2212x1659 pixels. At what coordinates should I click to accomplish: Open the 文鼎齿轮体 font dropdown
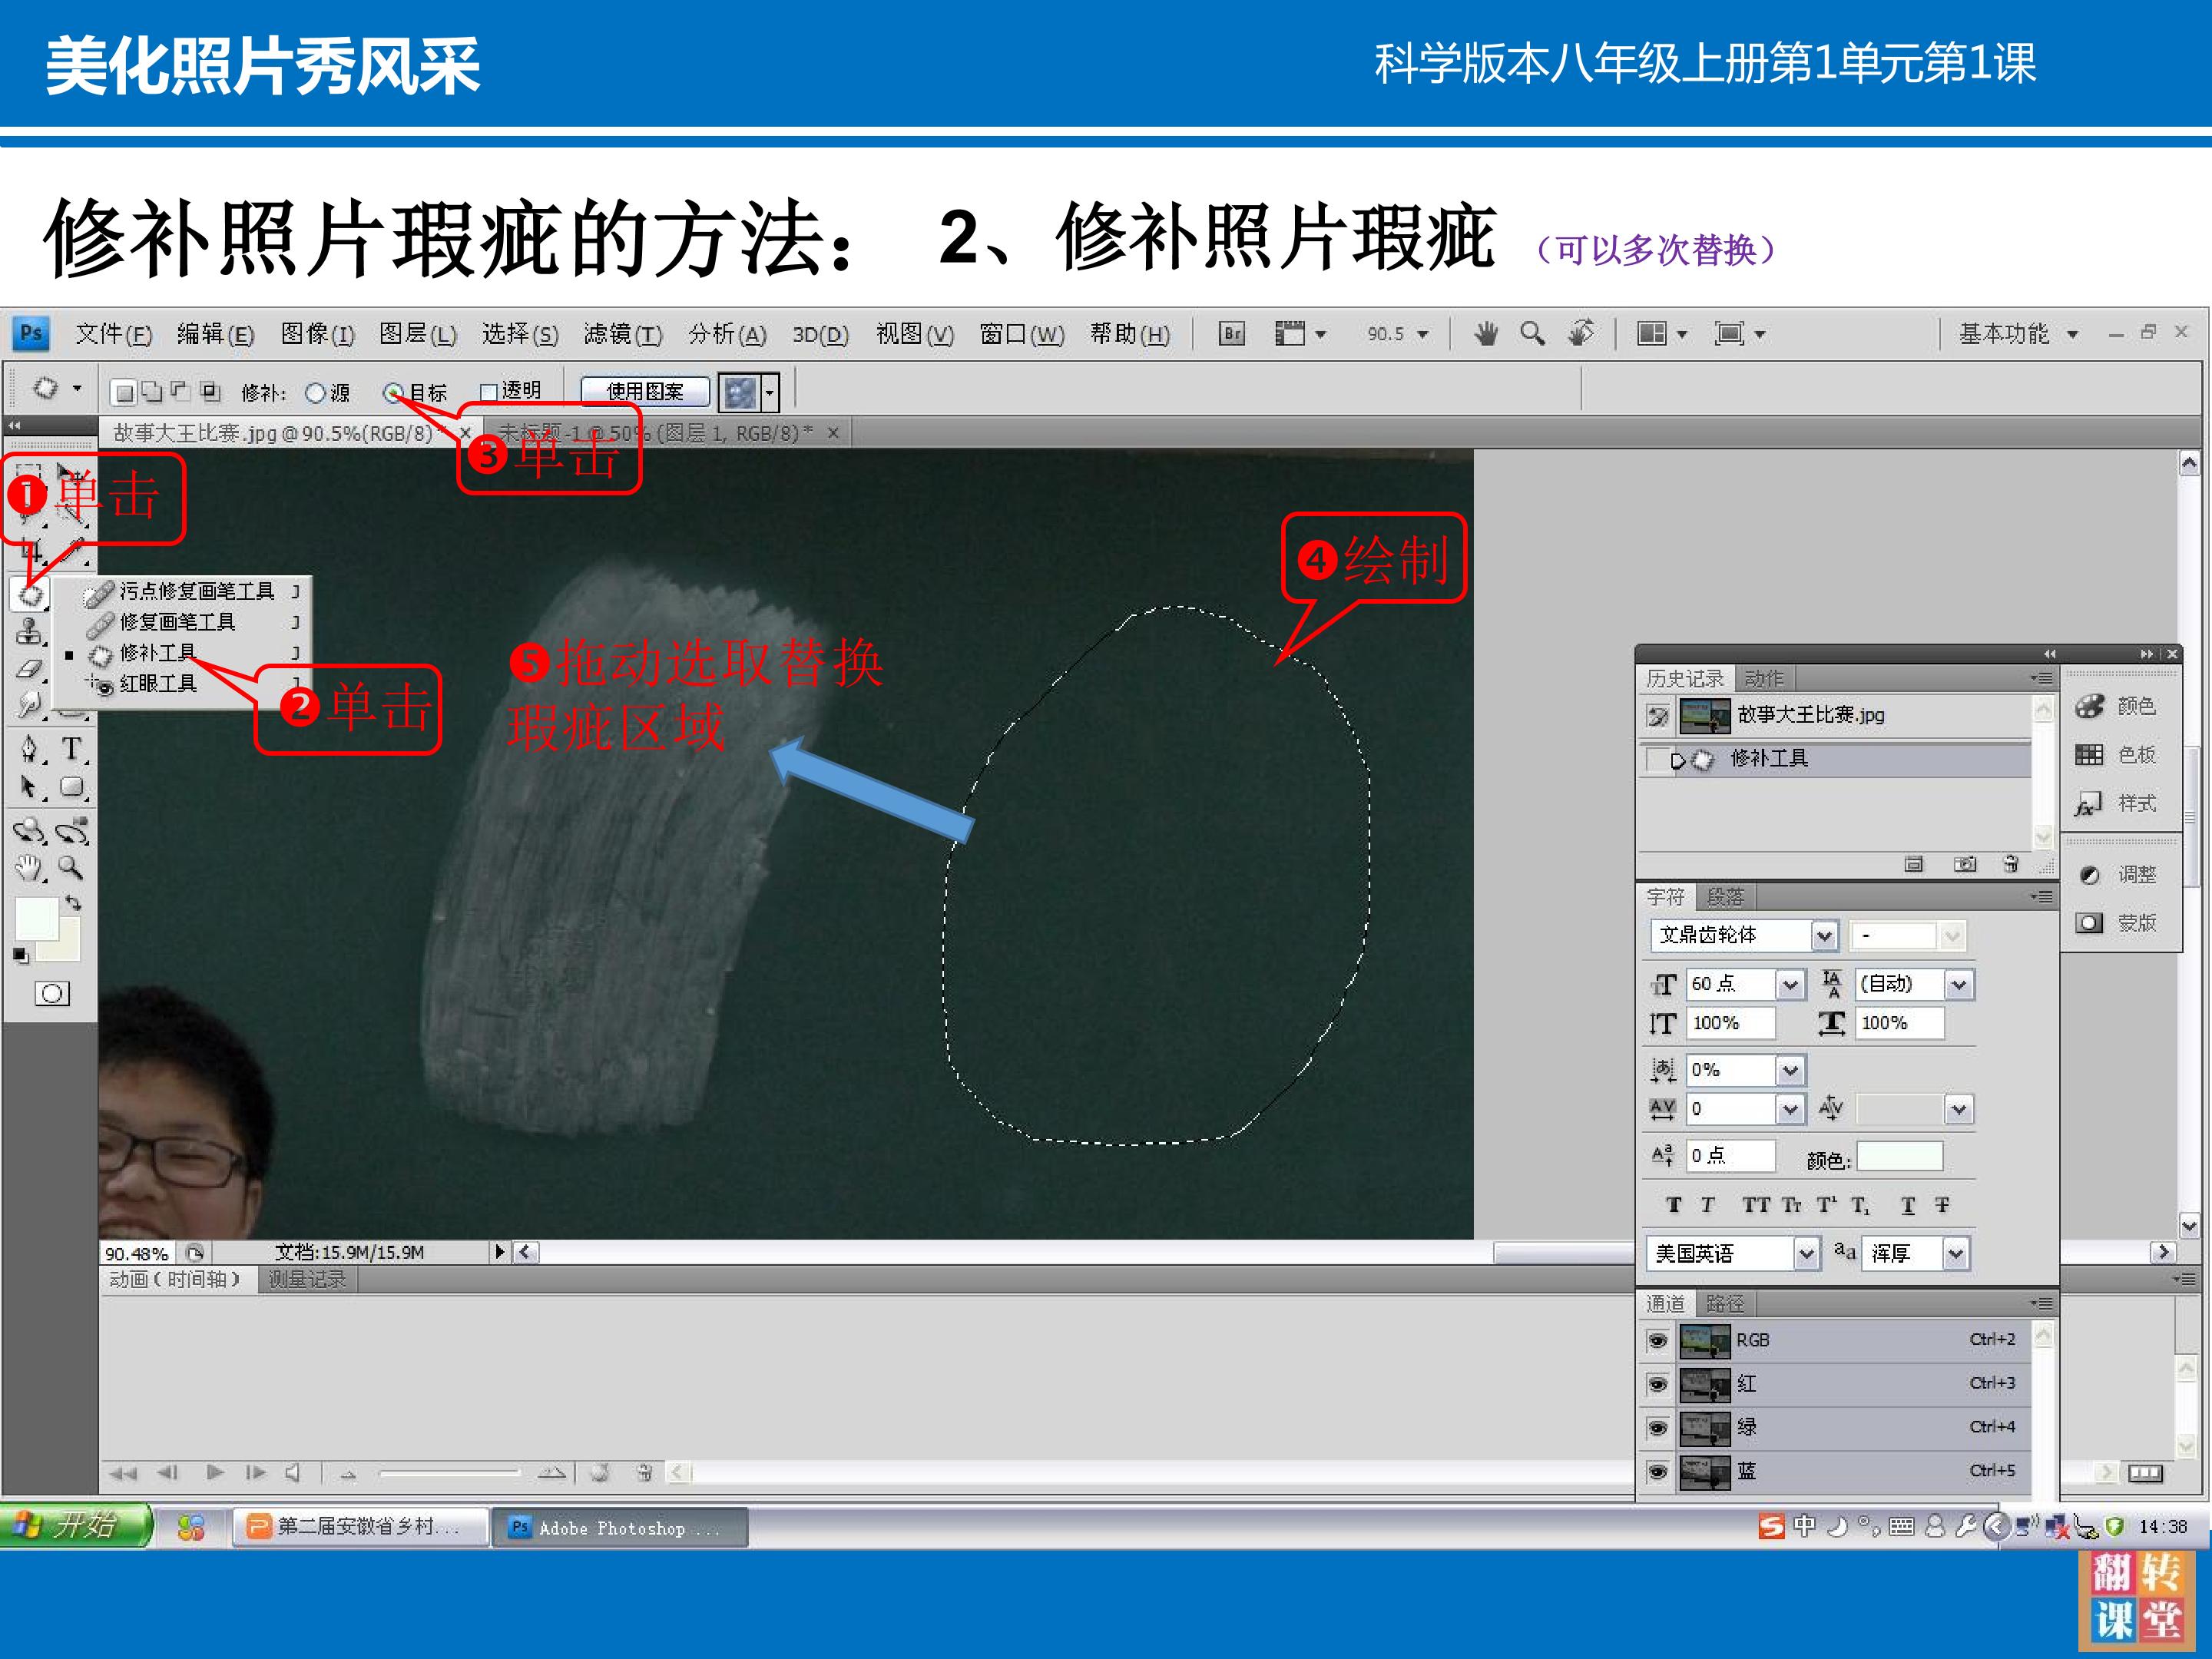1824,936
